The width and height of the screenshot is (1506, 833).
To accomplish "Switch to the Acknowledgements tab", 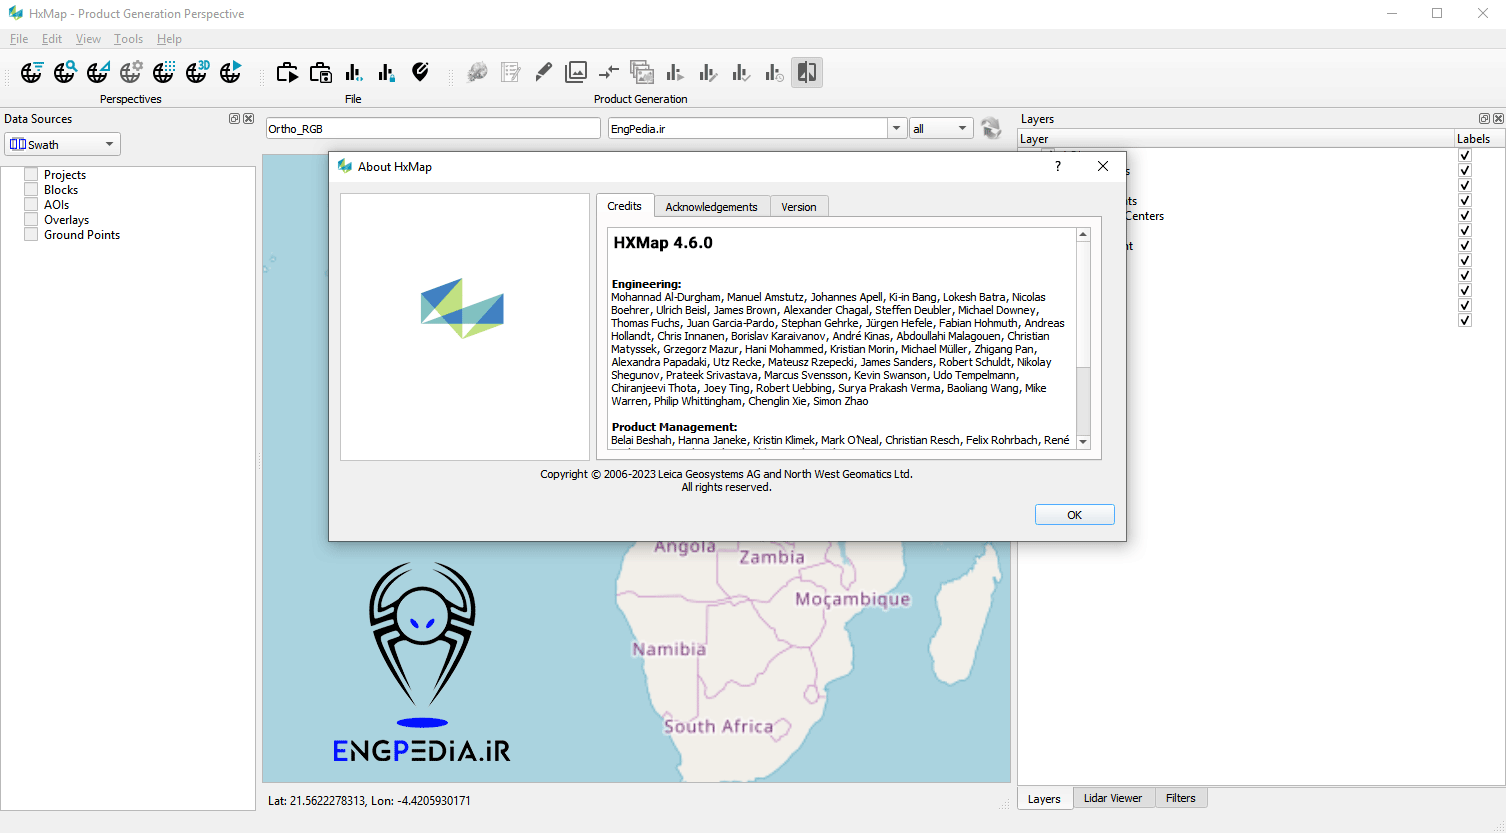I will coord(712,207).
